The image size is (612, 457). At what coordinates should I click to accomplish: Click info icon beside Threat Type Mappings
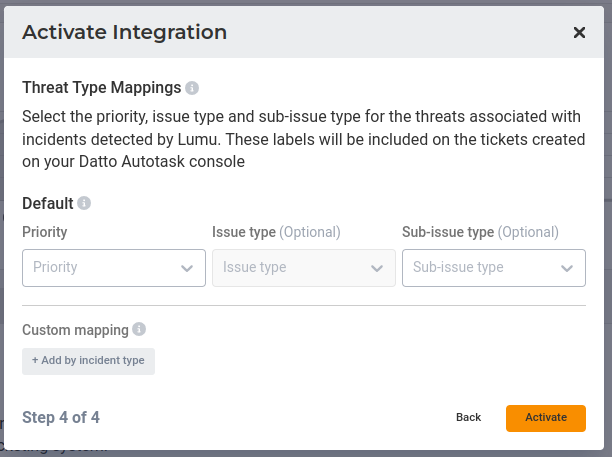pos(192,88)
